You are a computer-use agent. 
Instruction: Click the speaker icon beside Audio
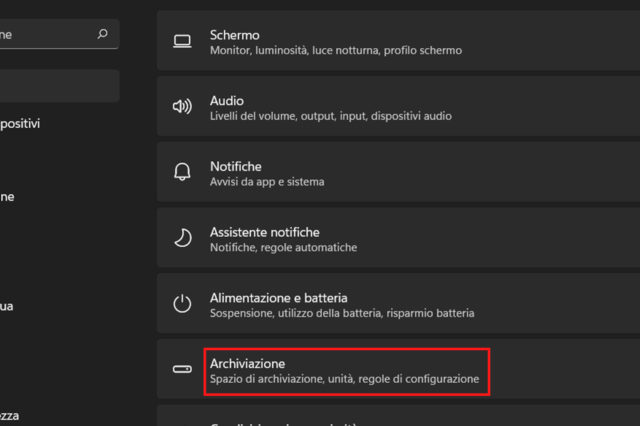tap(182, 107)
